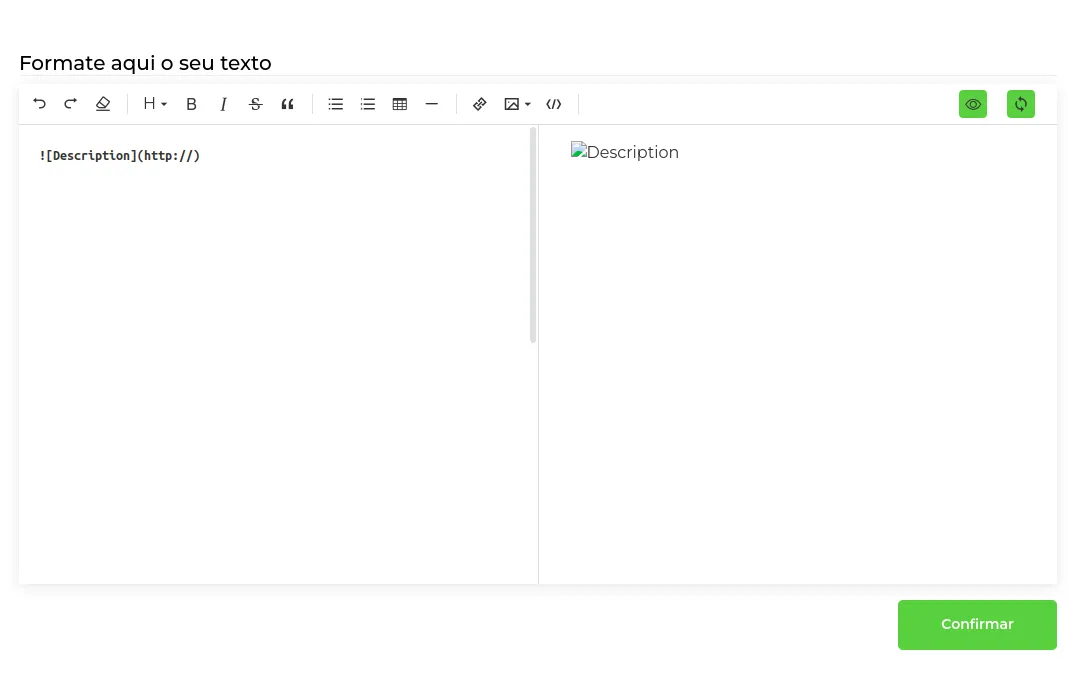Image resolution: width=1068 pixels, height=679 pixels.
Task: Undo the last edit
Action: pos(40,104)
